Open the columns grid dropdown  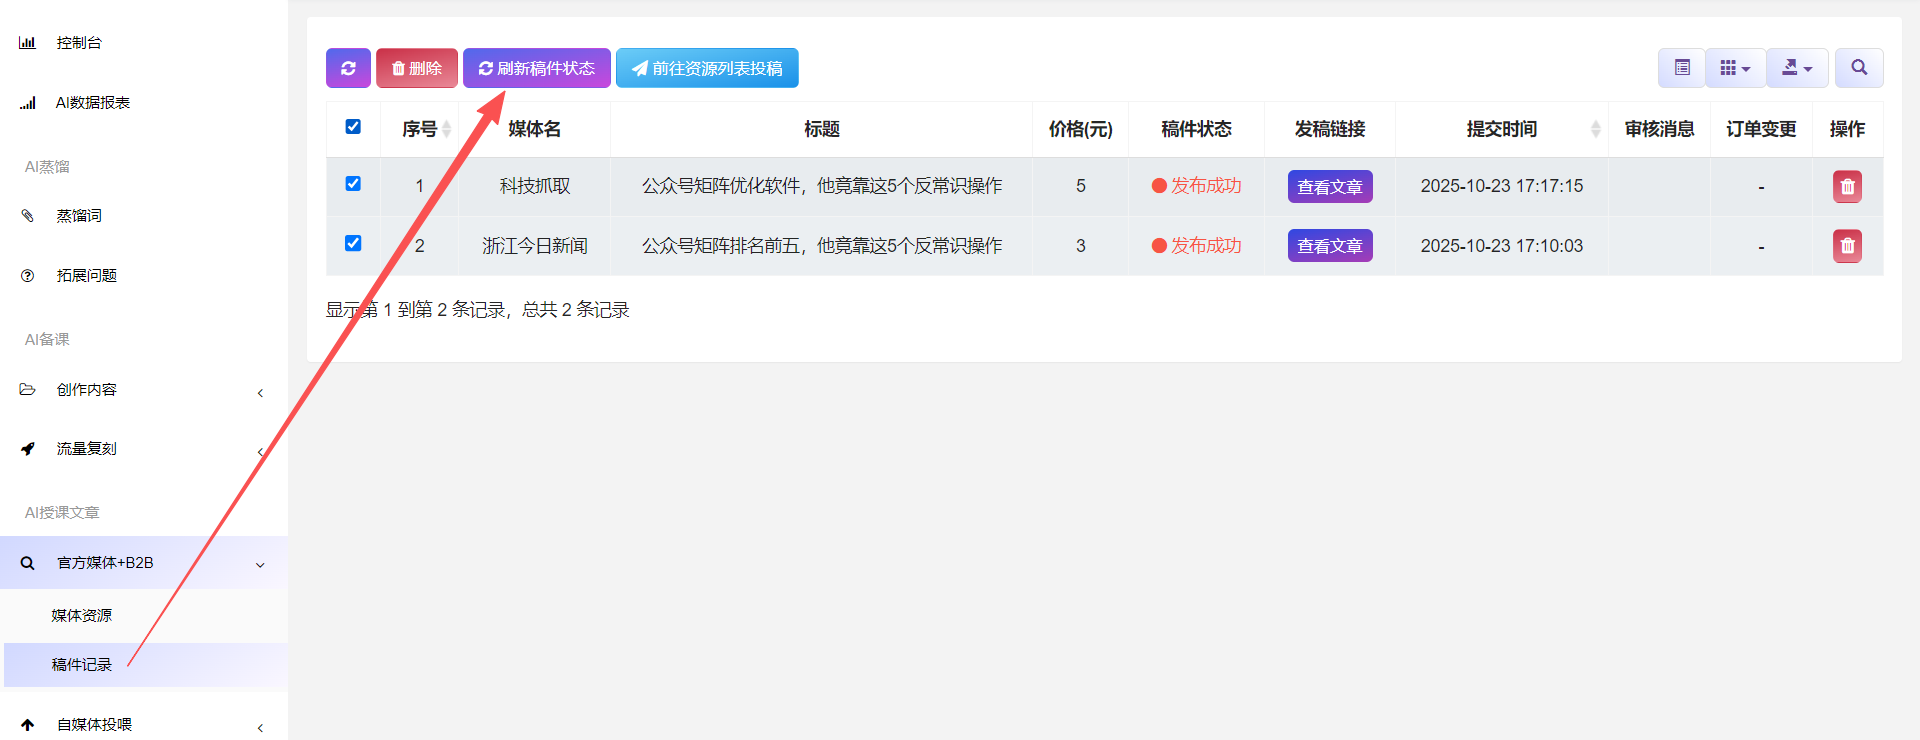1735,68
